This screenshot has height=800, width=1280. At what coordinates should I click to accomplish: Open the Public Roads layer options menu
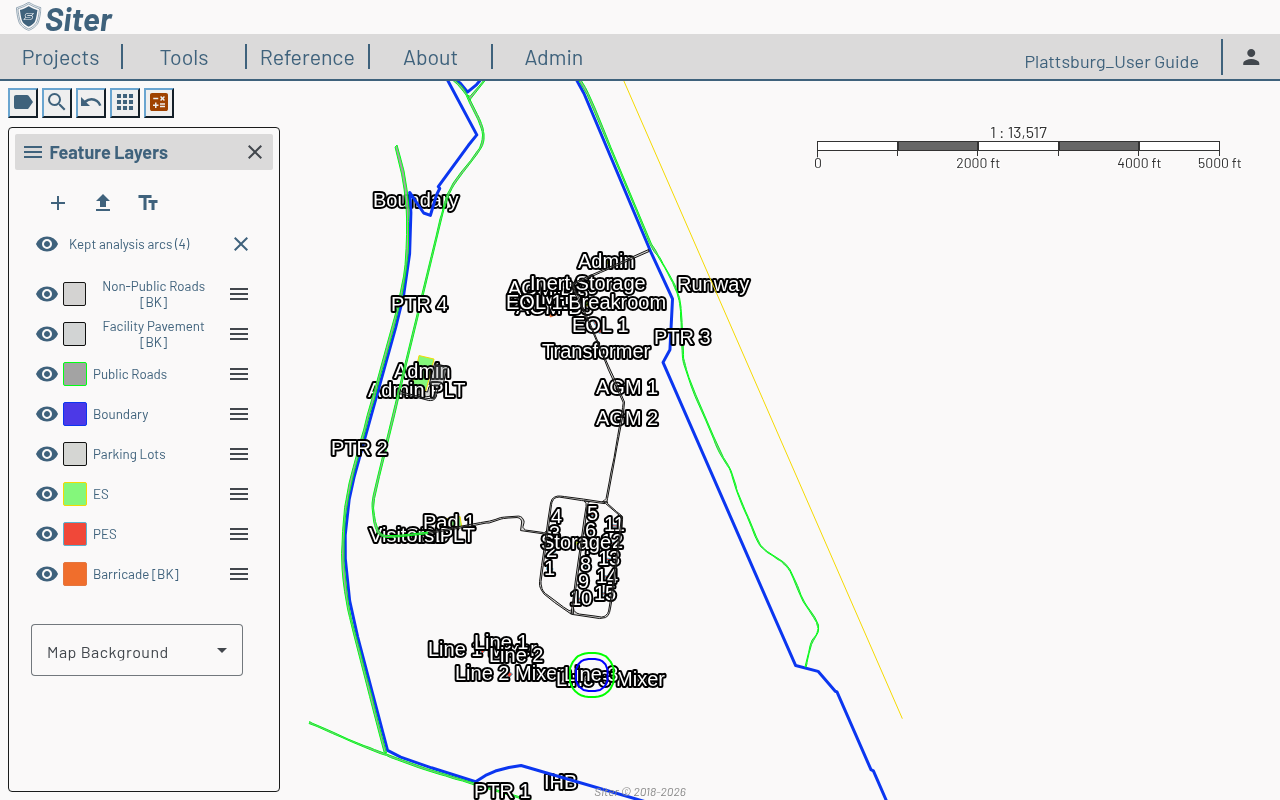click(x=239, y=374)
